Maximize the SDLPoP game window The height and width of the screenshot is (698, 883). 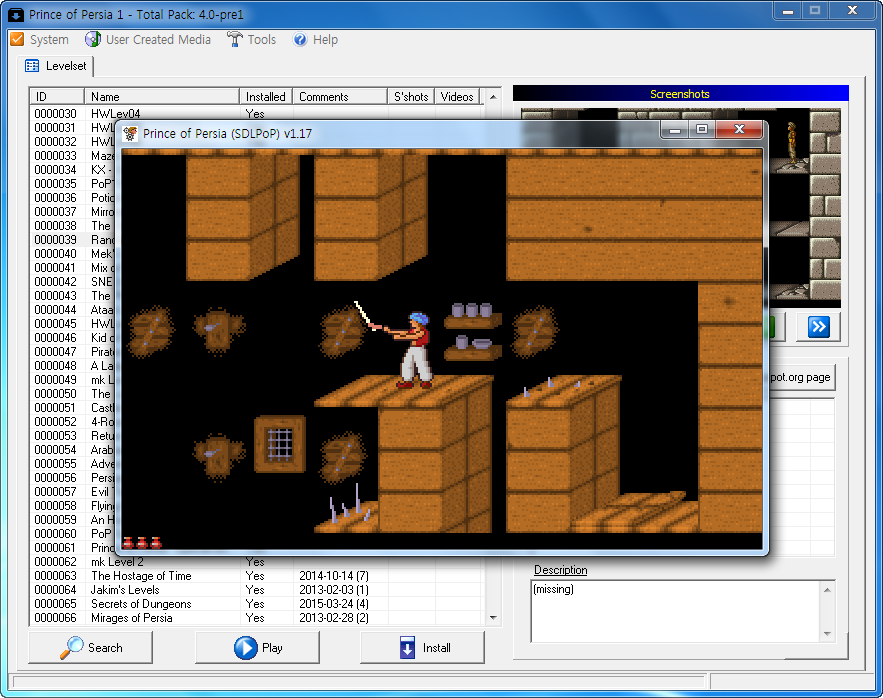click(x=702, y=130)
